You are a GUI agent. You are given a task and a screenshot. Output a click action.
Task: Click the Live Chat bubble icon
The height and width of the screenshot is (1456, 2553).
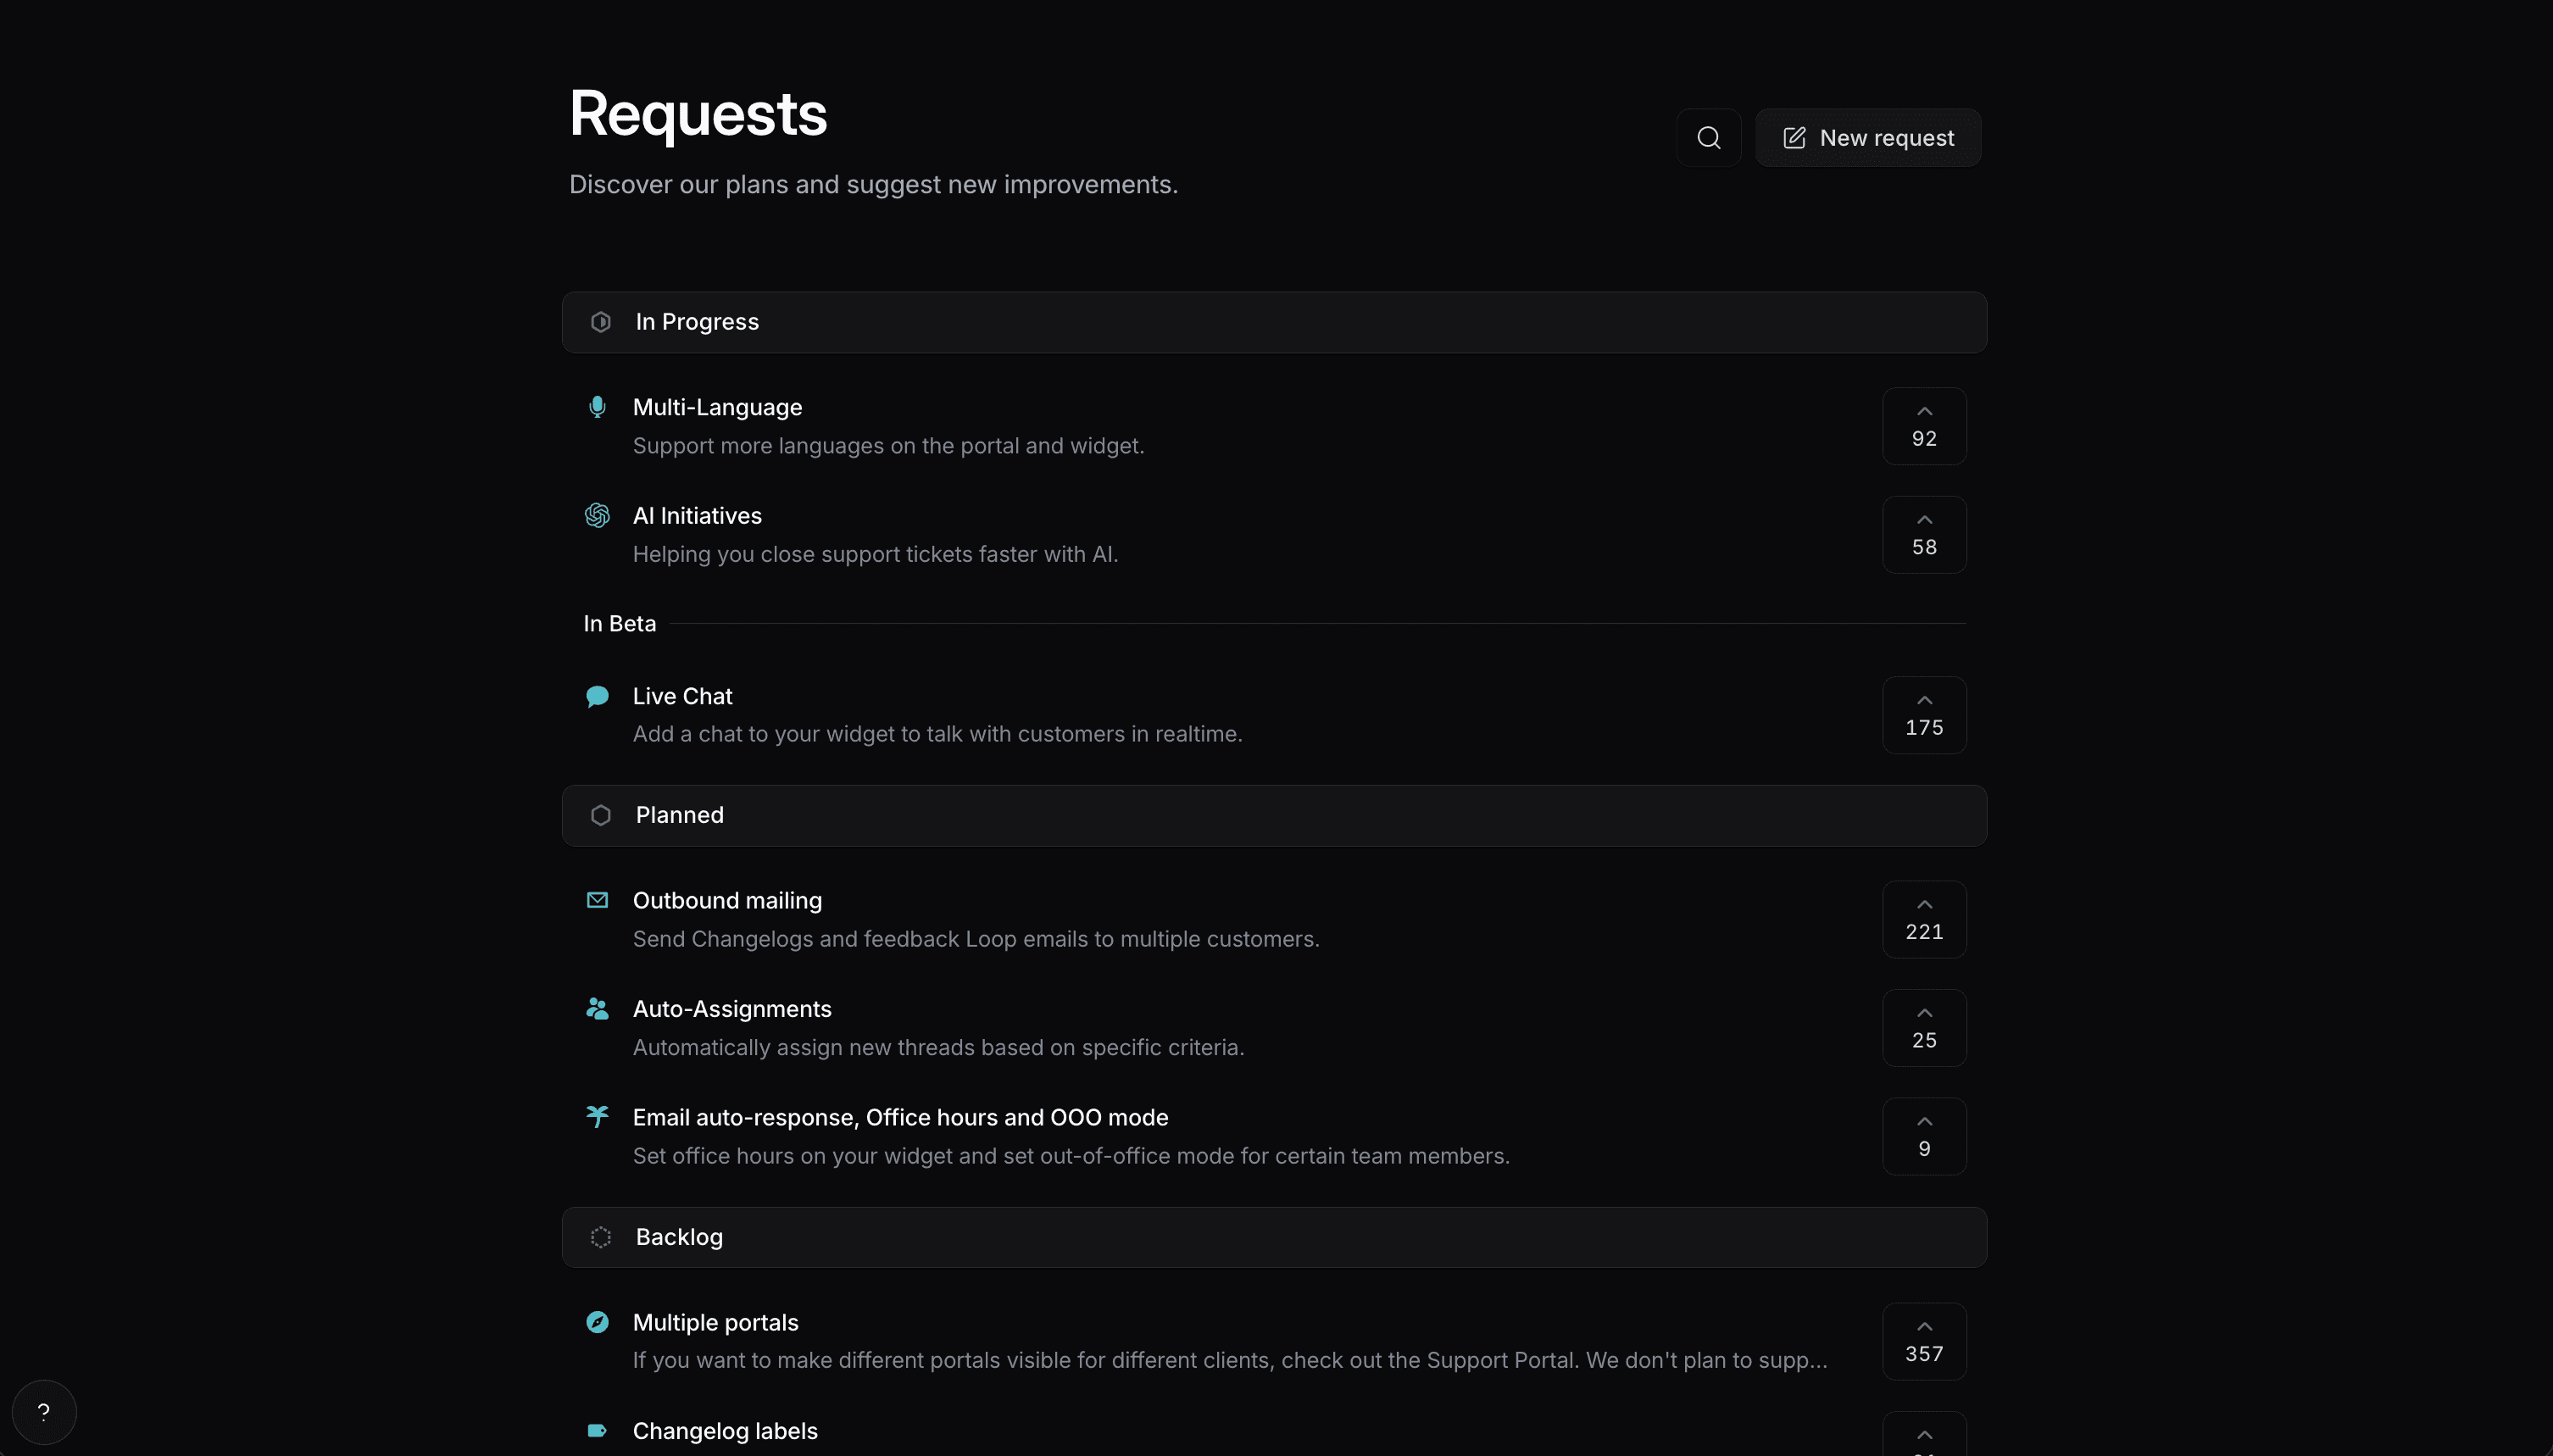coord(597,696)
